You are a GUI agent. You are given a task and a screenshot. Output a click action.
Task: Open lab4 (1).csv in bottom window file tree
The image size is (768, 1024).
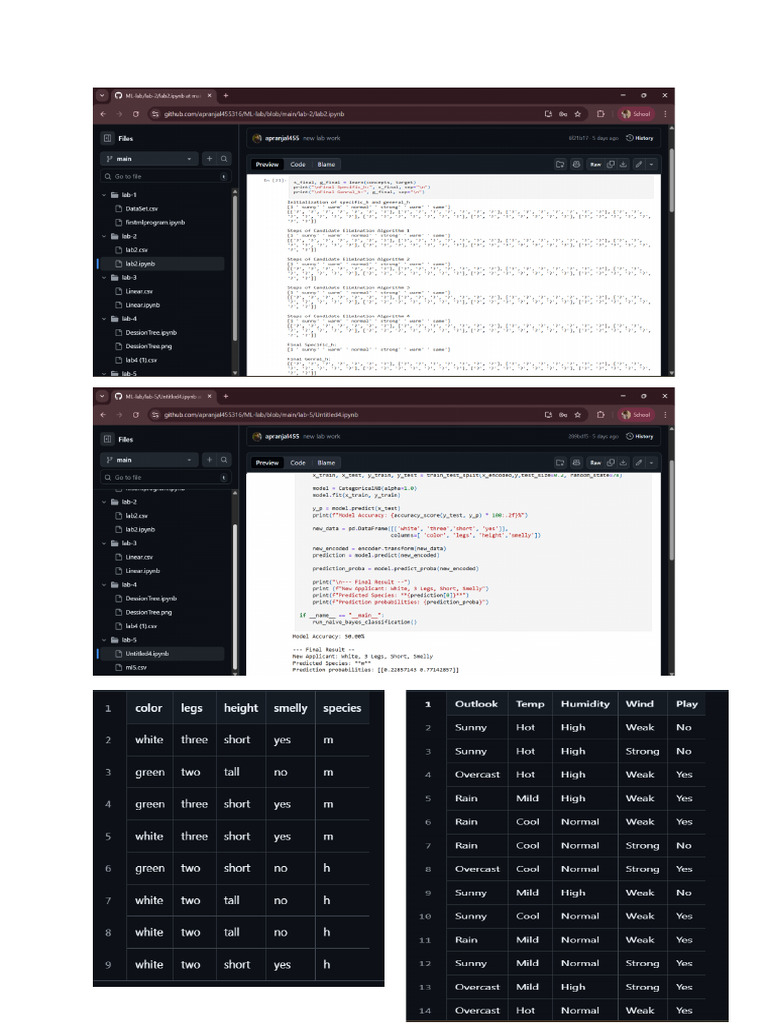click(141, 626)
